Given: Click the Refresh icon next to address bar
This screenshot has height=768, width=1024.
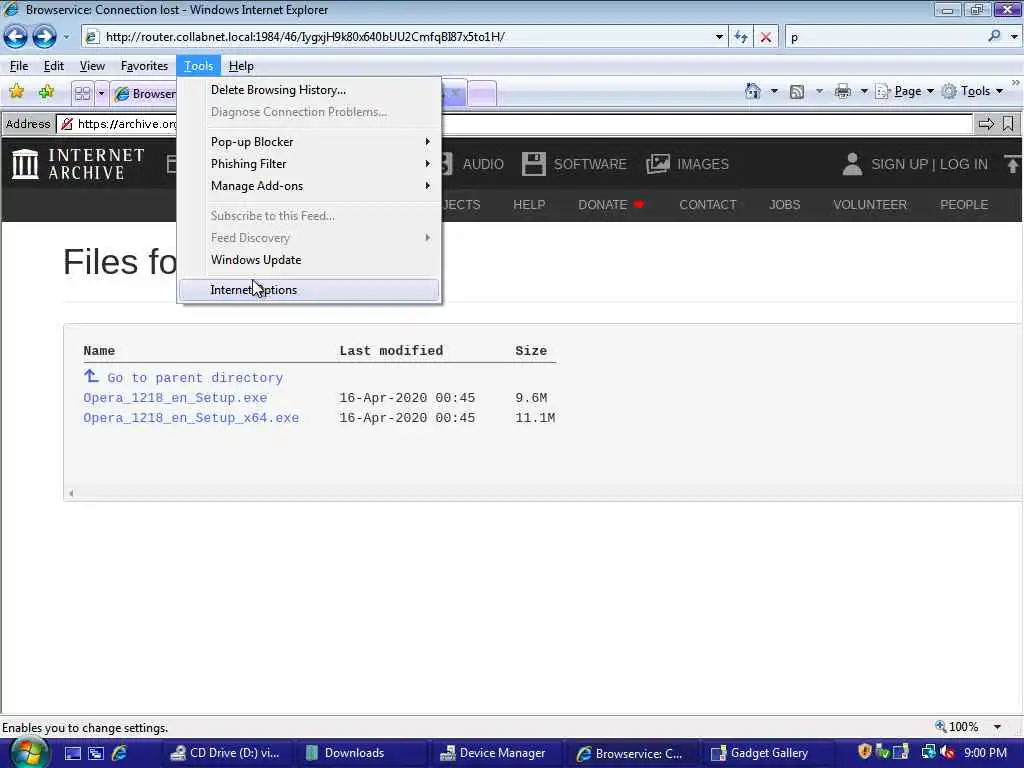Looking at the screenshot, I should pos(741,37).
